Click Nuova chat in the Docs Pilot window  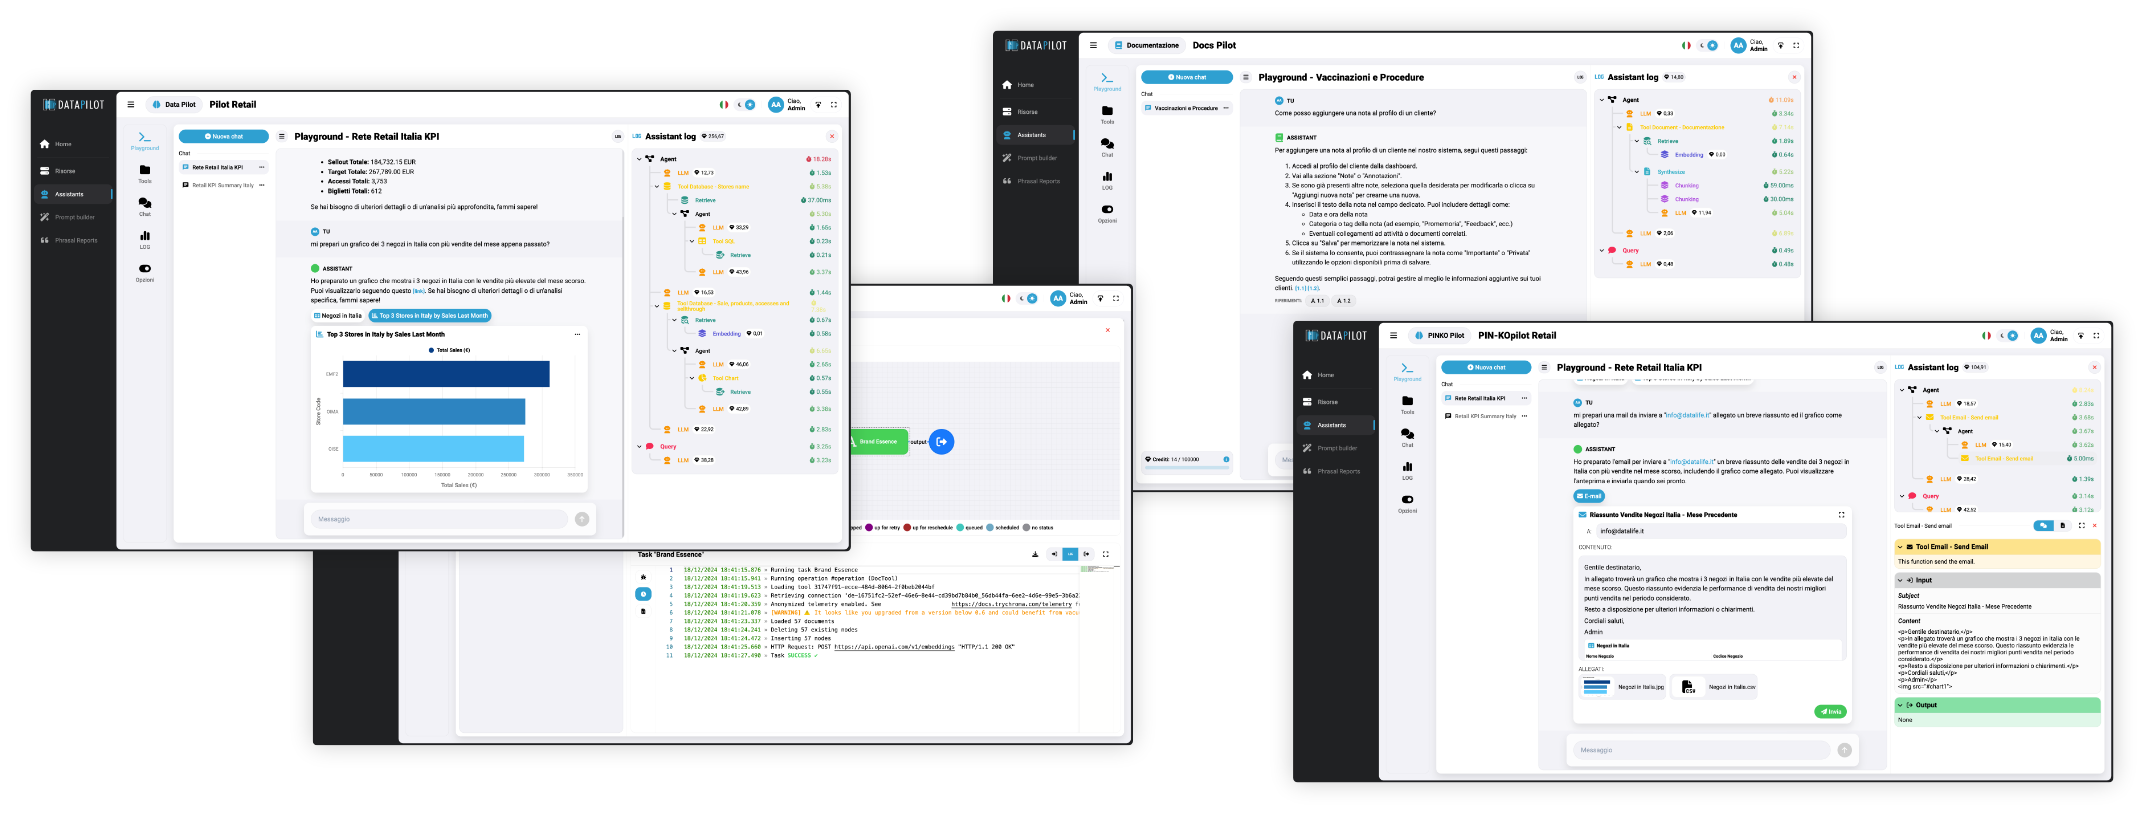click(x=1187, y=77)
